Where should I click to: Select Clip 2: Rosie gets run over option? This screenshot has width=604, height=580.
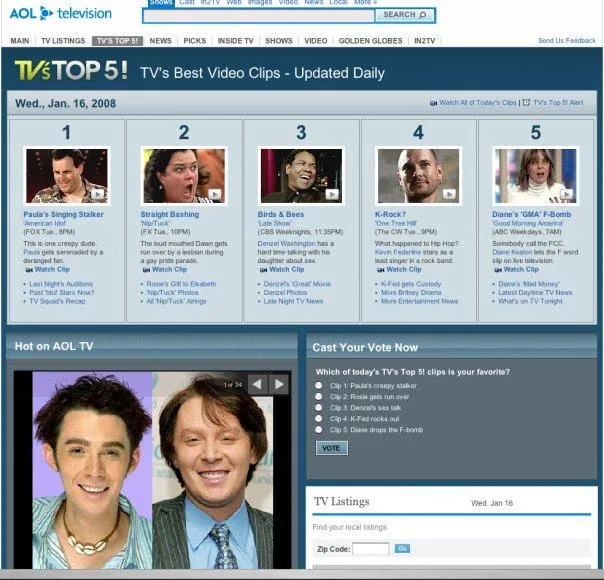click(x=319, y=396)
